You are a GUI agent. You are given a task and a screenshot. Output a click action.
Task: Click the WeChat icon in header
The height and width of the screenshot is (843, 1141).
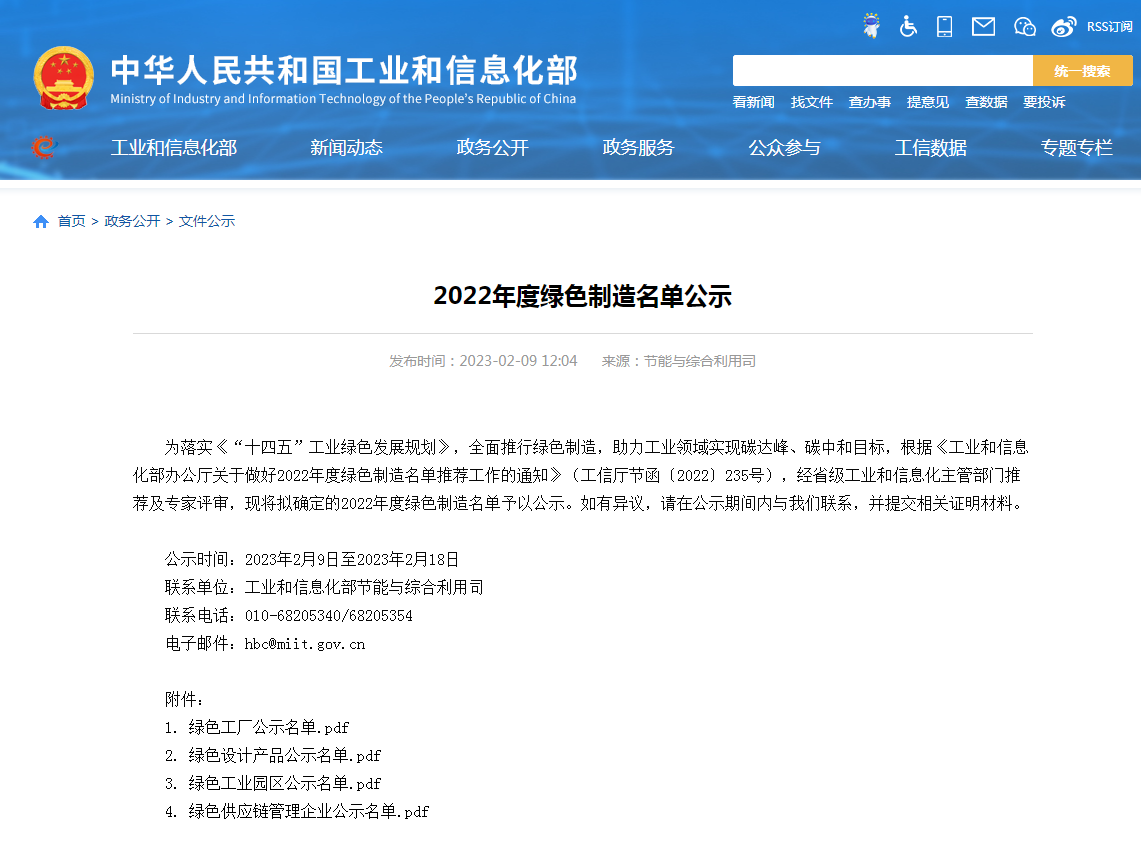point(1025,27)
